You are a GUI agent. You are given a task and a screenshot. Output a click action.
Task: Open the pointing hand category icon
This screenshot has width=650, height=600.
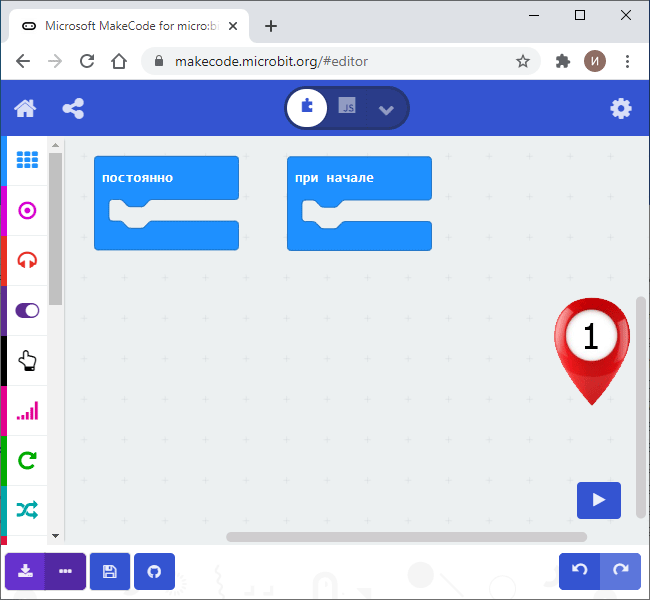point(27,360)
